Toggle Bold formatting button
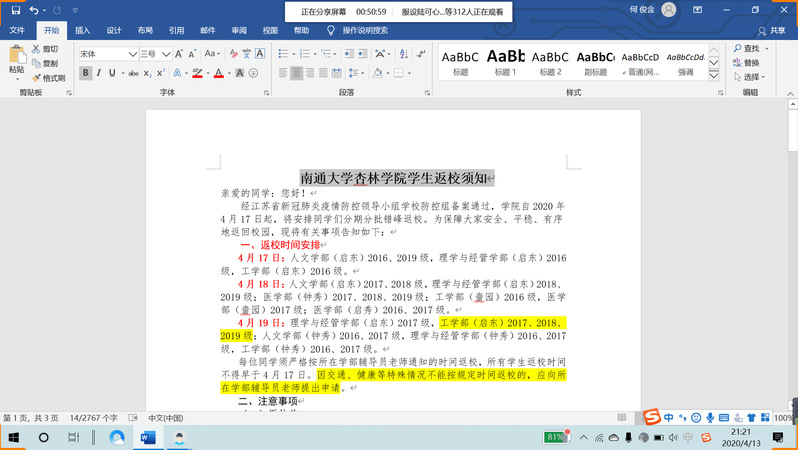 (x=85, y=73)
